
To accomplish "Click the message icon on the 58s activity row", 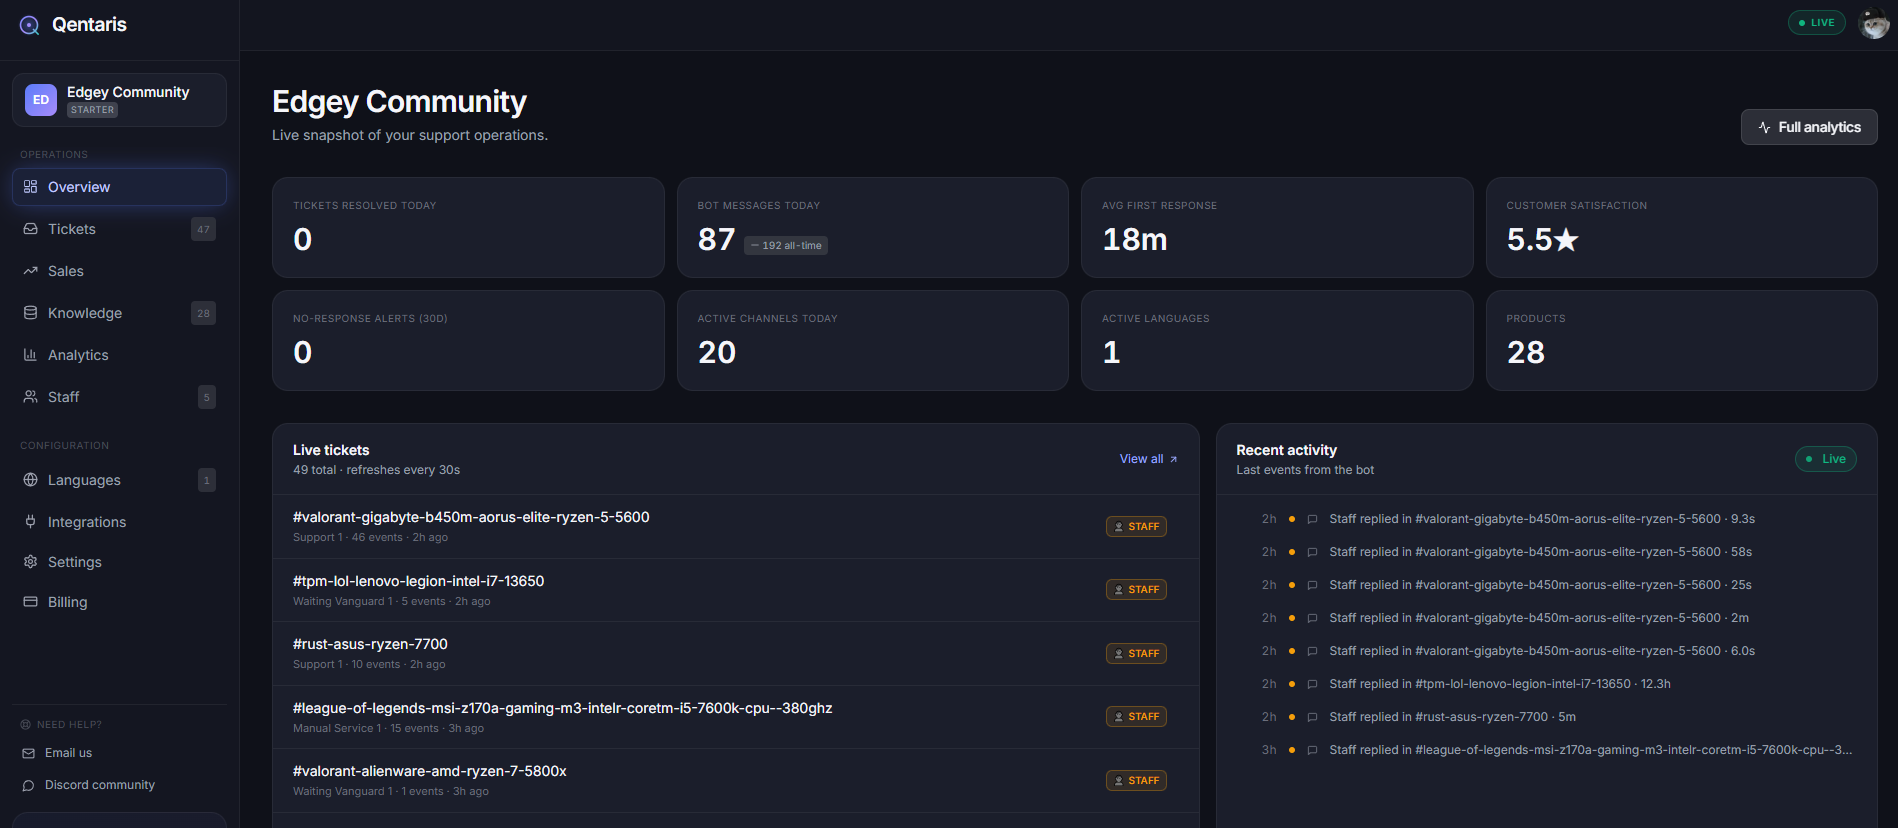I will [1312, 552].
